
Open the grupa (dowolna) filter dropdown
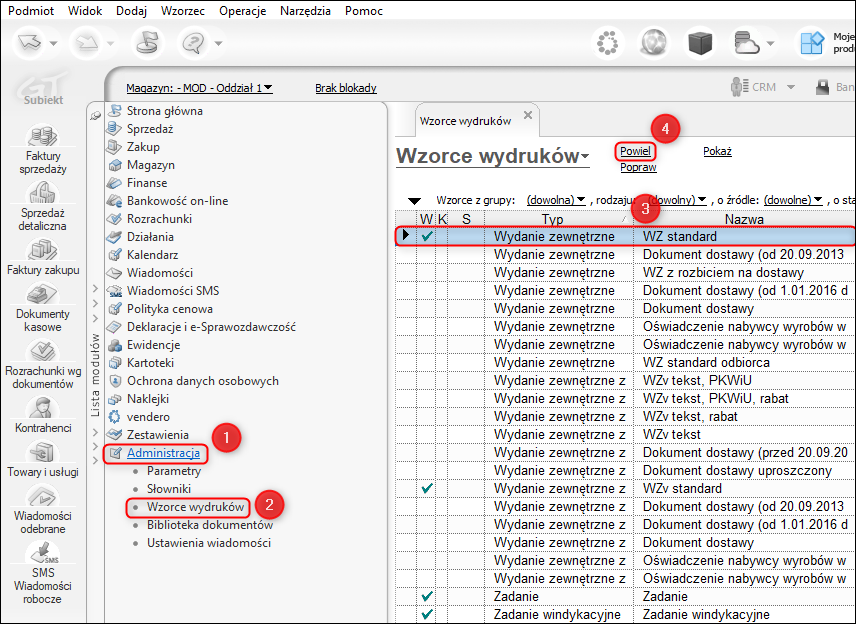tap(556, 200)
